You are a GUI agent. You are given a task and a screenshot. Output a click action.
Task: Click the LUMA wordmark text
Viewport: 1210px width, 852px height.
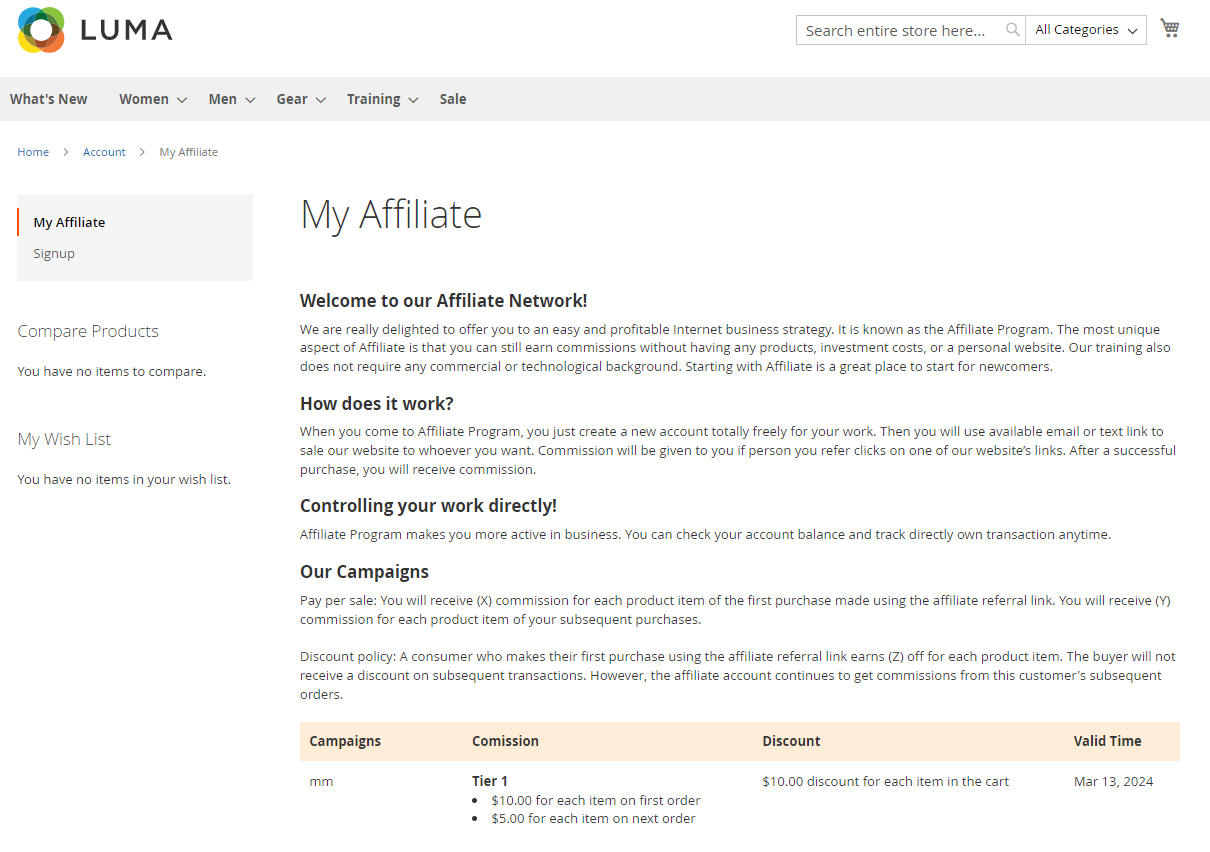pos(126,30)
